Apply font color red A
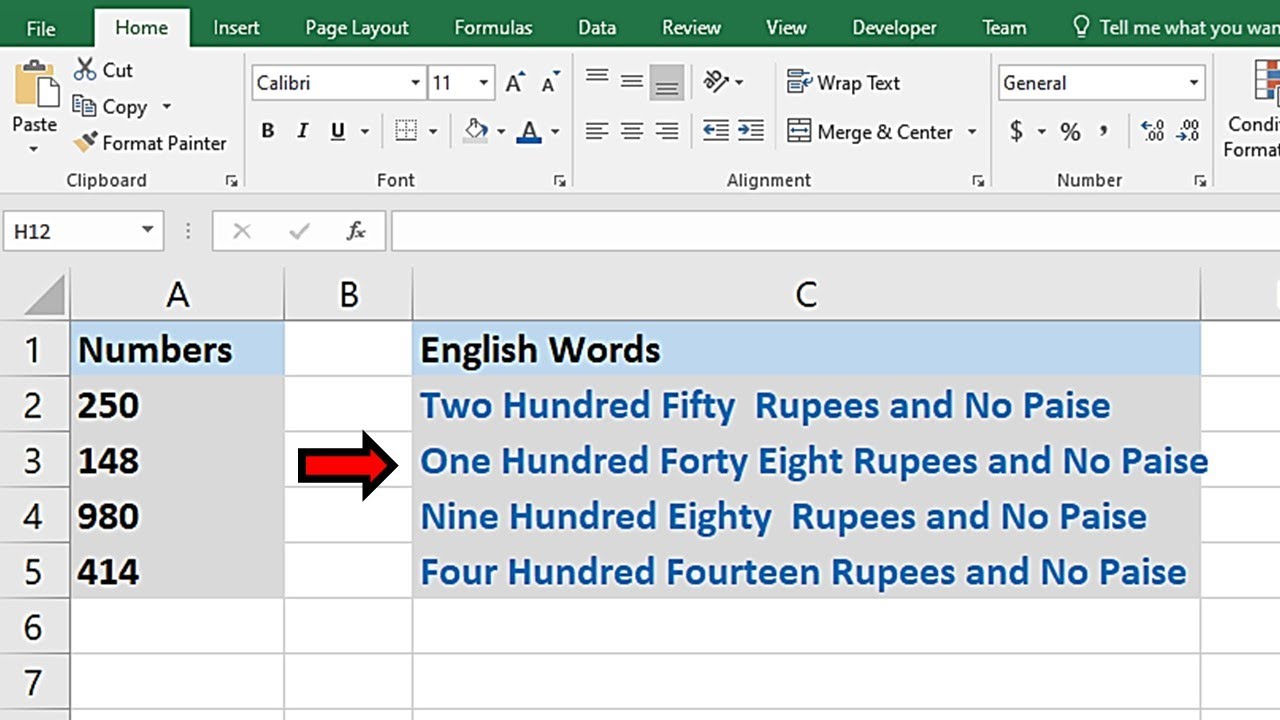This screenshot has width=1280, height=720. pyautogui.click(x=529, y=131)
